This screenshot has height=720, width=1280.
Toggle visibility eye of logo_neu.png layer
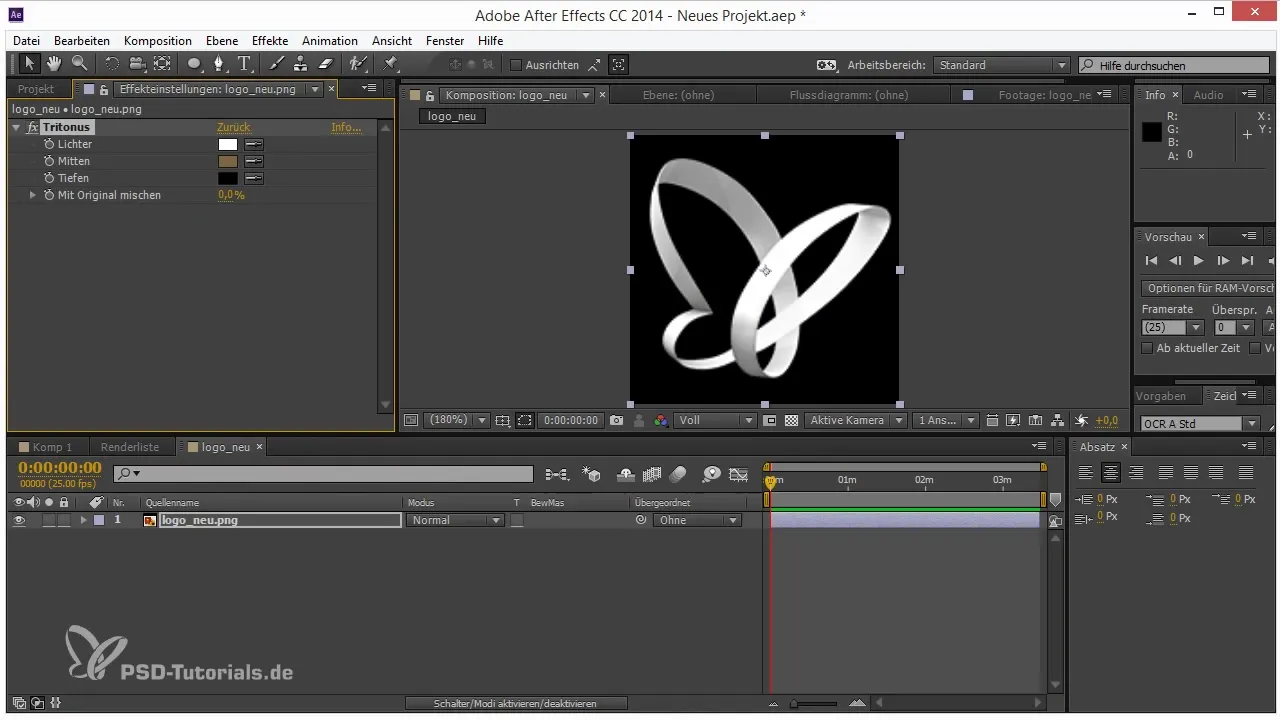click(18, 520)
